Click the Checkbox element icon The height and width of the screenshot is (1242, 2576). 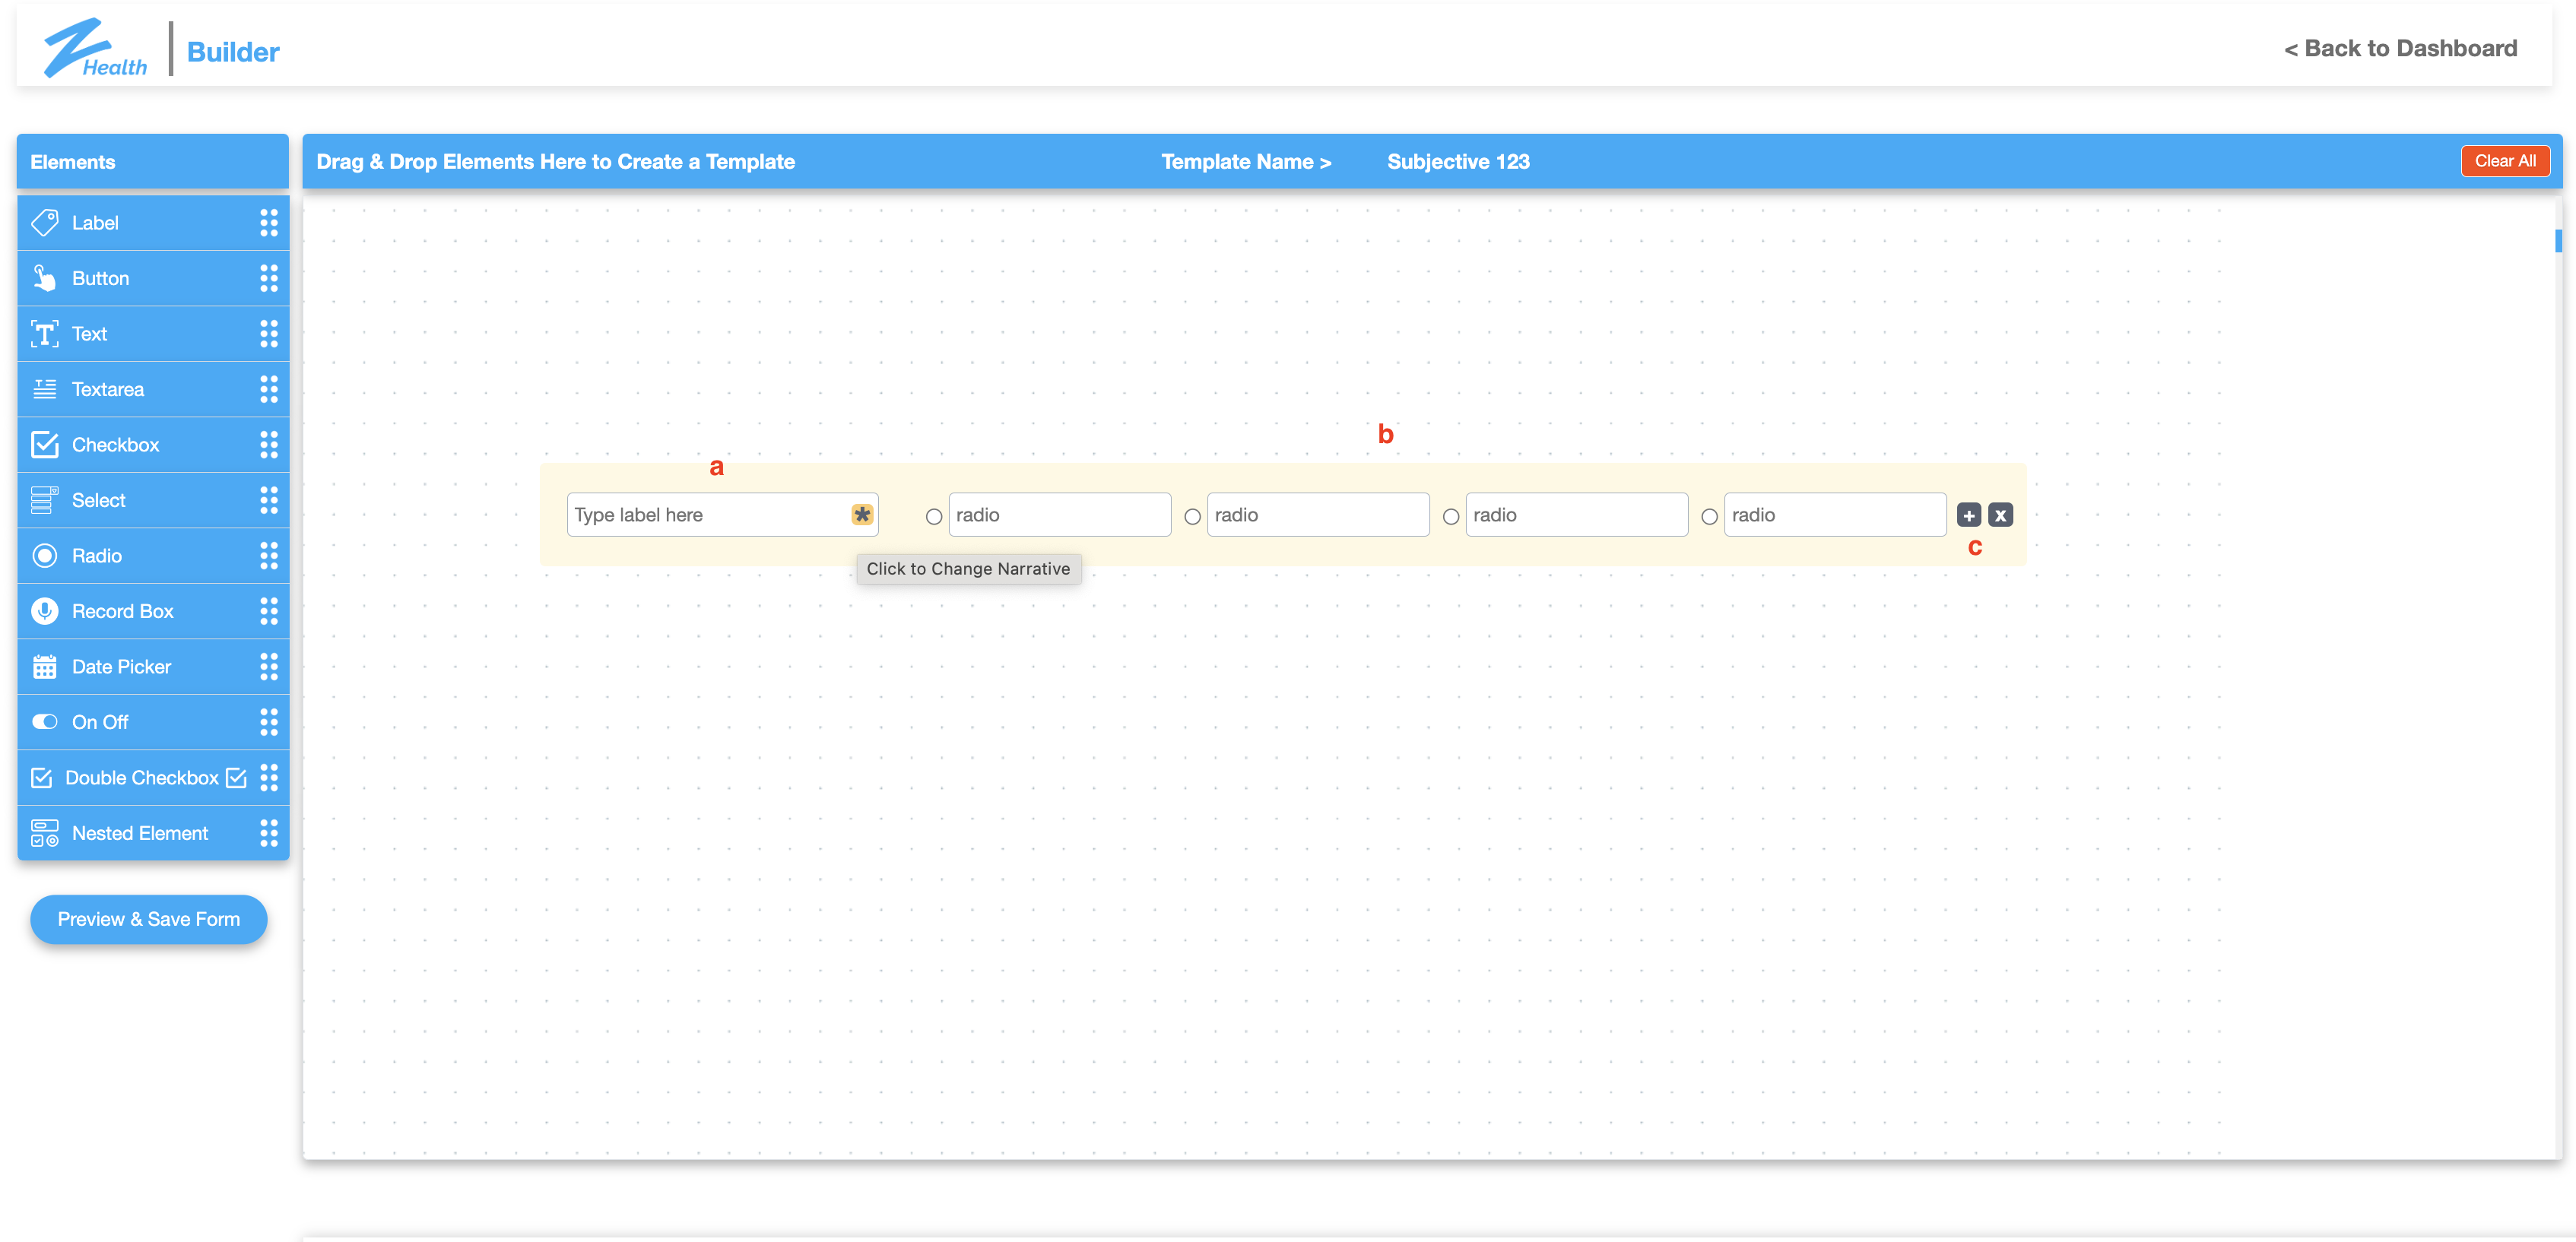(x=45, y=444)
